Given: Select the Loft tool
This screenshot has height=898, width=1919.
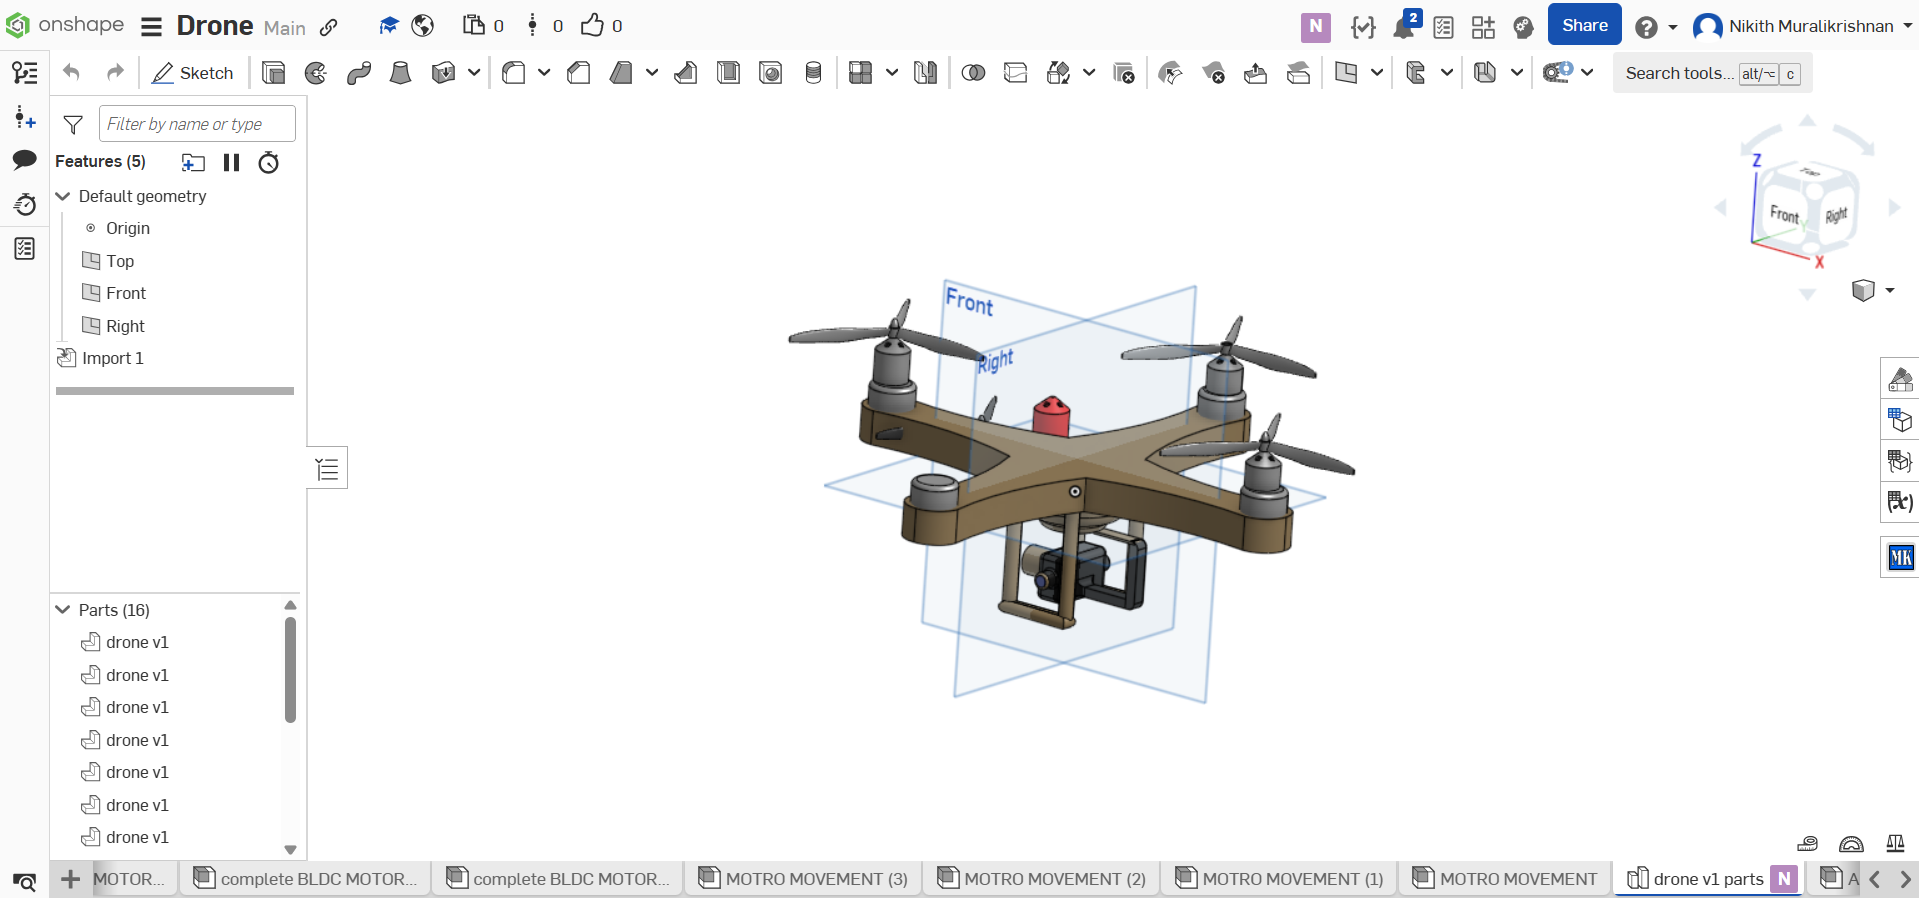Looking at the screenshot, I should click(x=400, y=73).
